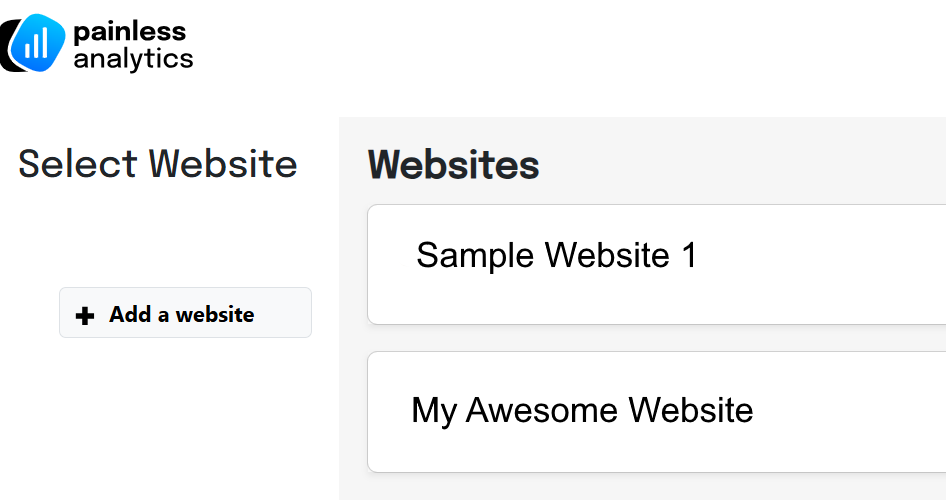
Task: Click the plus icon beside Add a website
Action: tap(85, 315)
